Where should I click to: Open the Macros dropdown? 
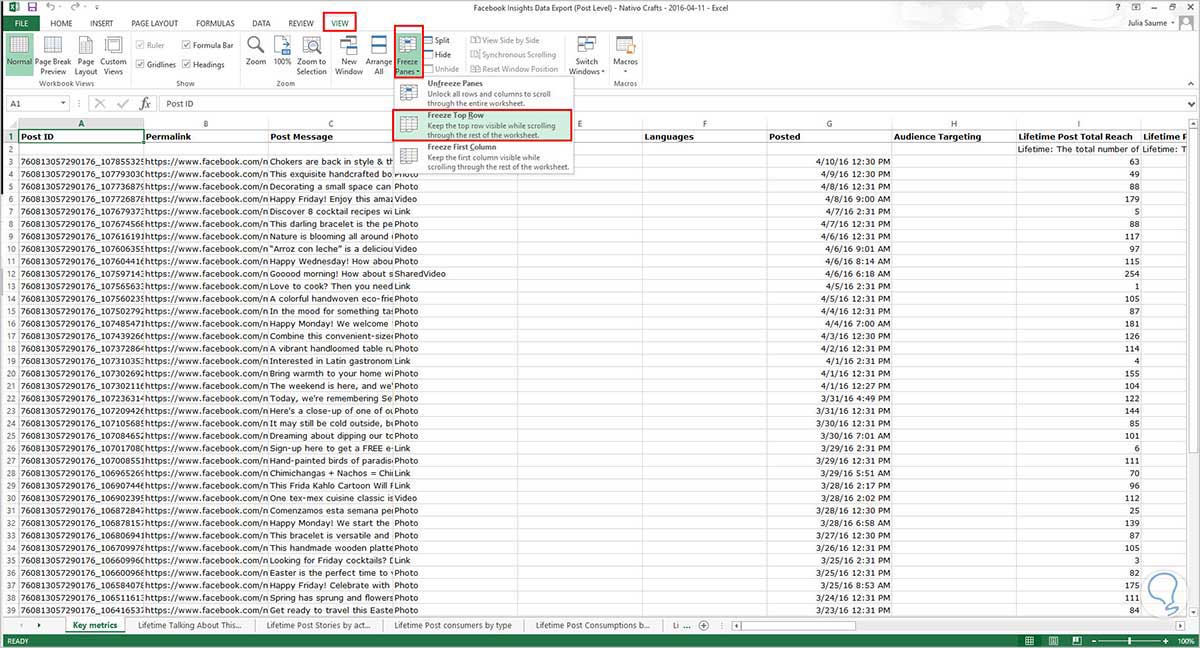626,55
